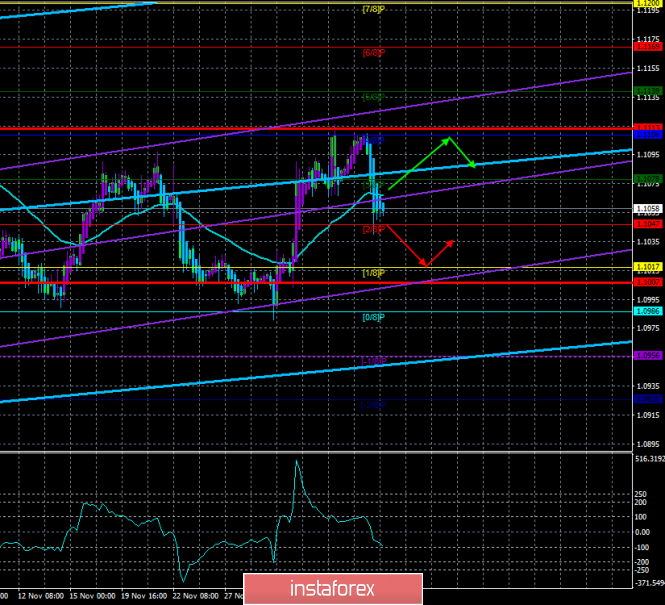Click the red 1.1007 price tag
Image resolution: width=665 pixels, height=605 pixels.
646,283
